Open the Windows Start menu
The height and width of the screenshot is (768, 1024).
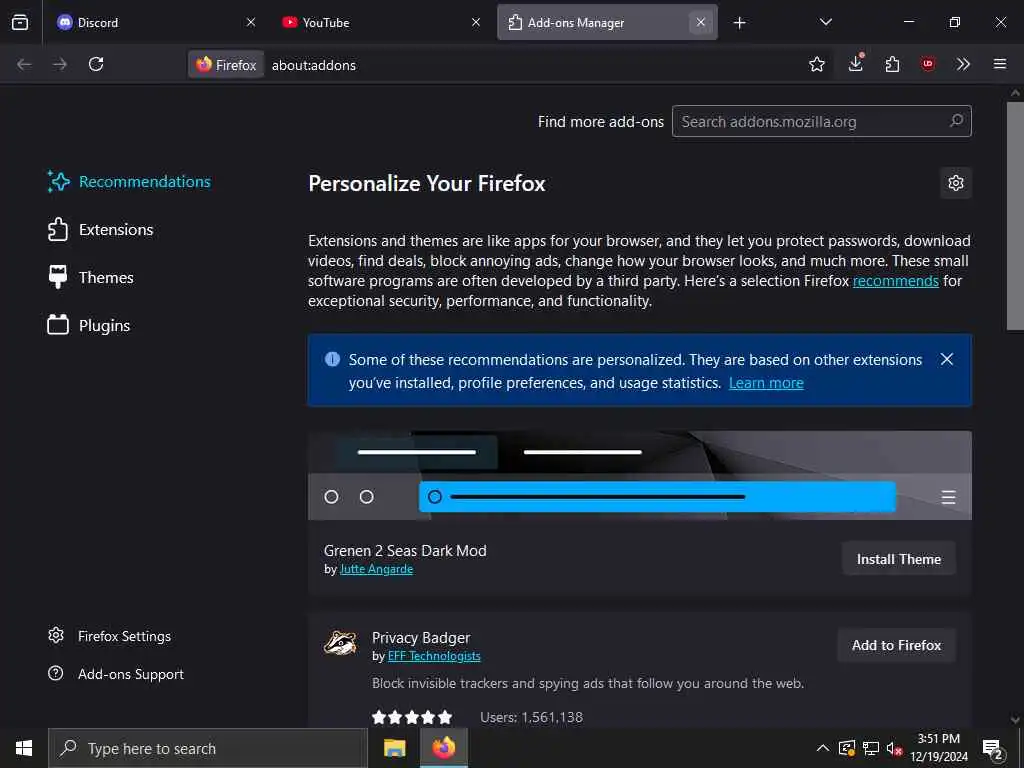pyautogui.click(x=24, y=748)
